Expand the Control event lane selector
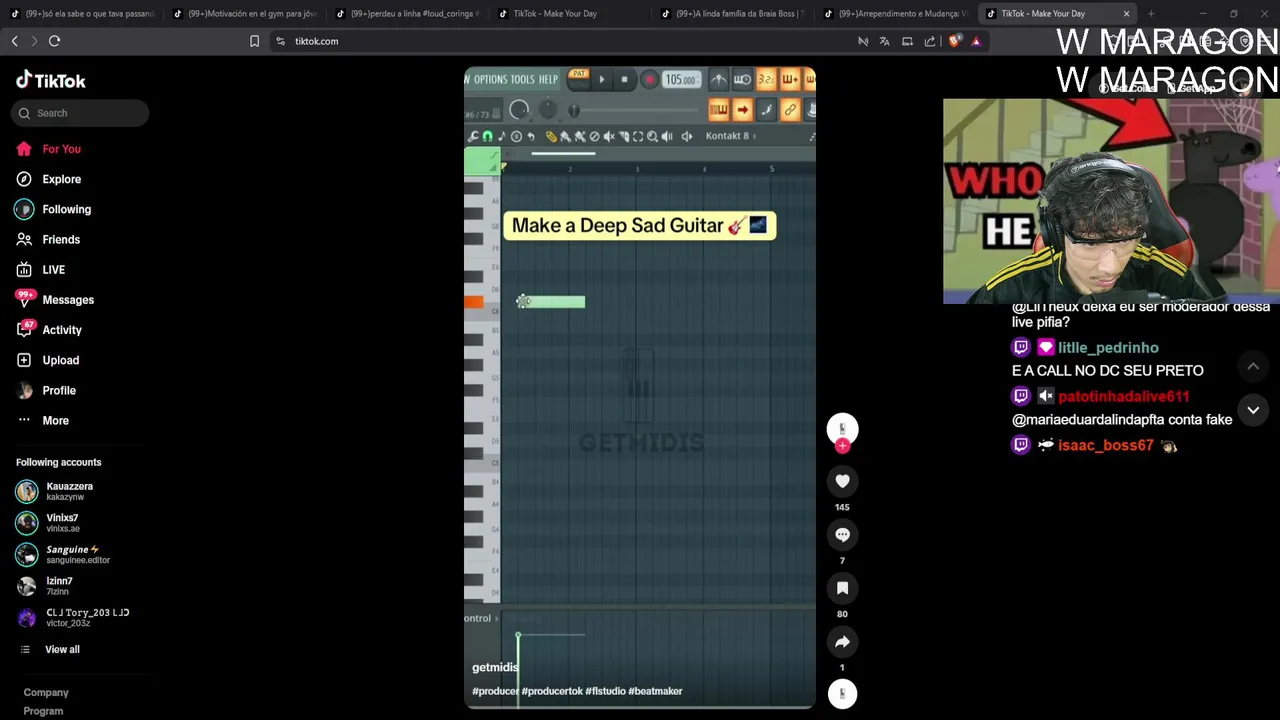The width and height of the screenshot is (1280, 720). (482, 618)
